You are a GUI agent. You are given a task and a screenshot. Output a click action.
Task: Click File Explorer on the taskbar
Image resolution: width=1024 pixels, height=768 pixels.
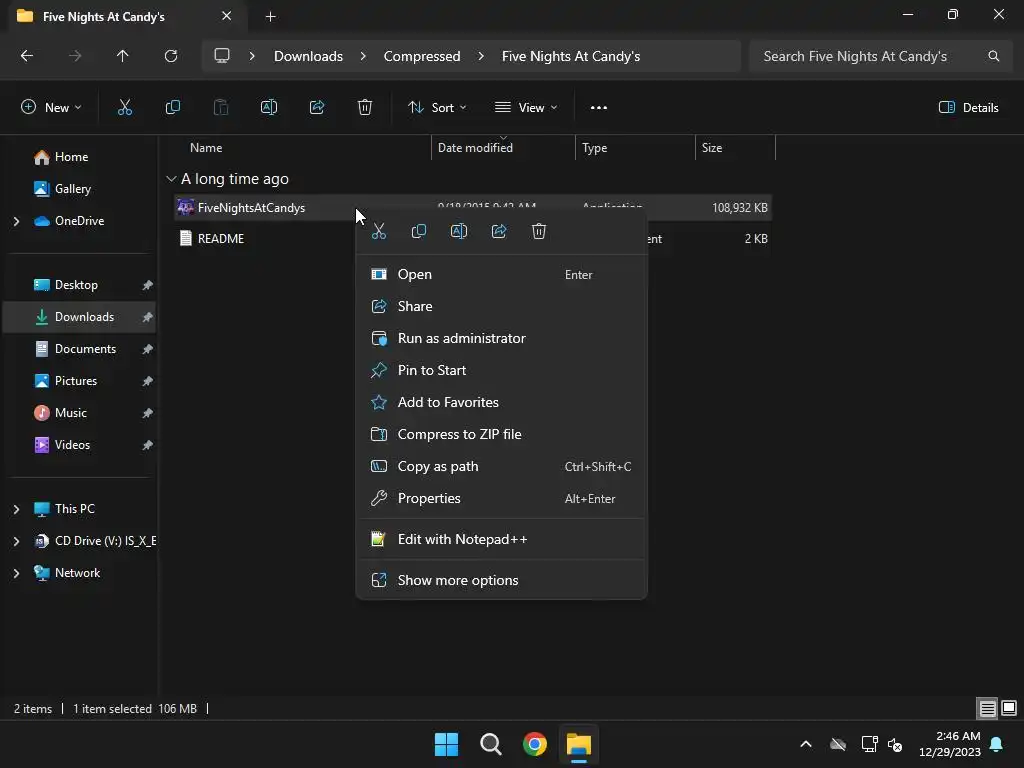[x=579, y=744]
